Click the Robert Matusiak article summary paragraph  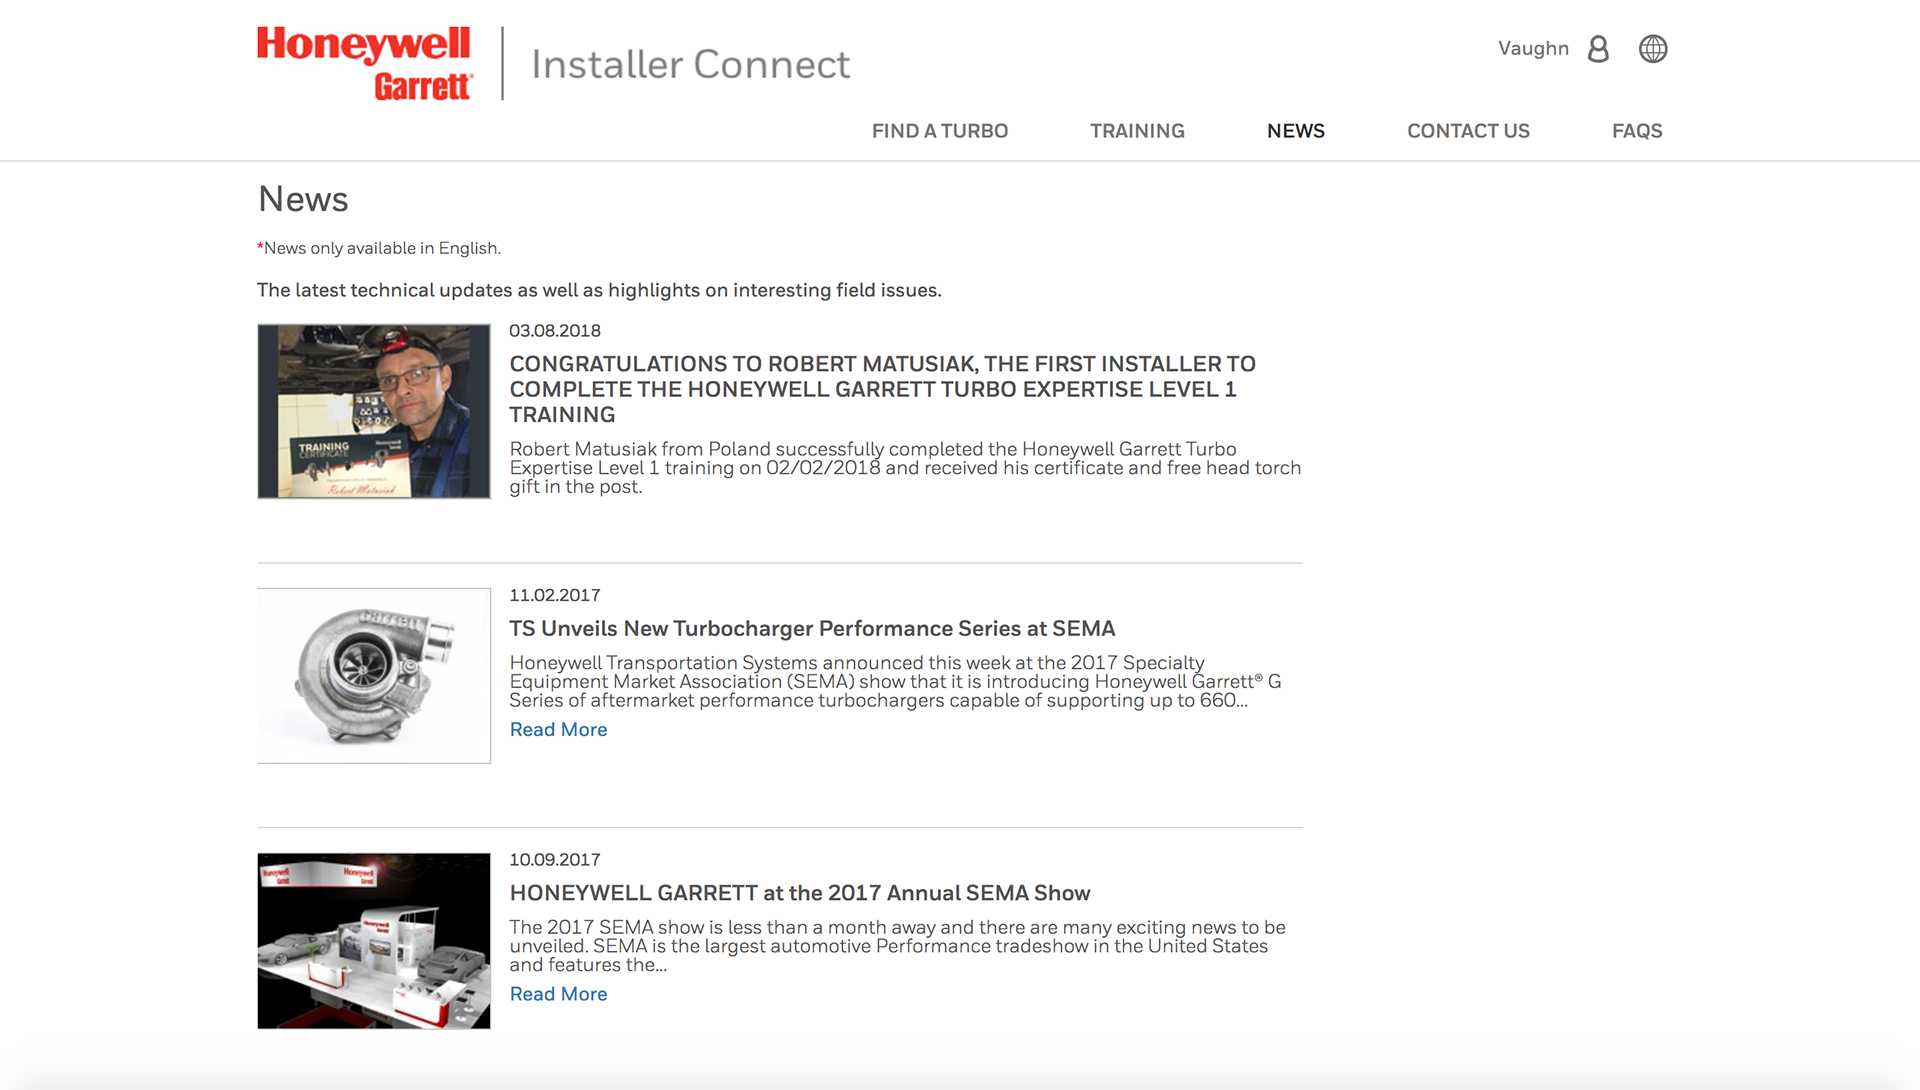905,468
